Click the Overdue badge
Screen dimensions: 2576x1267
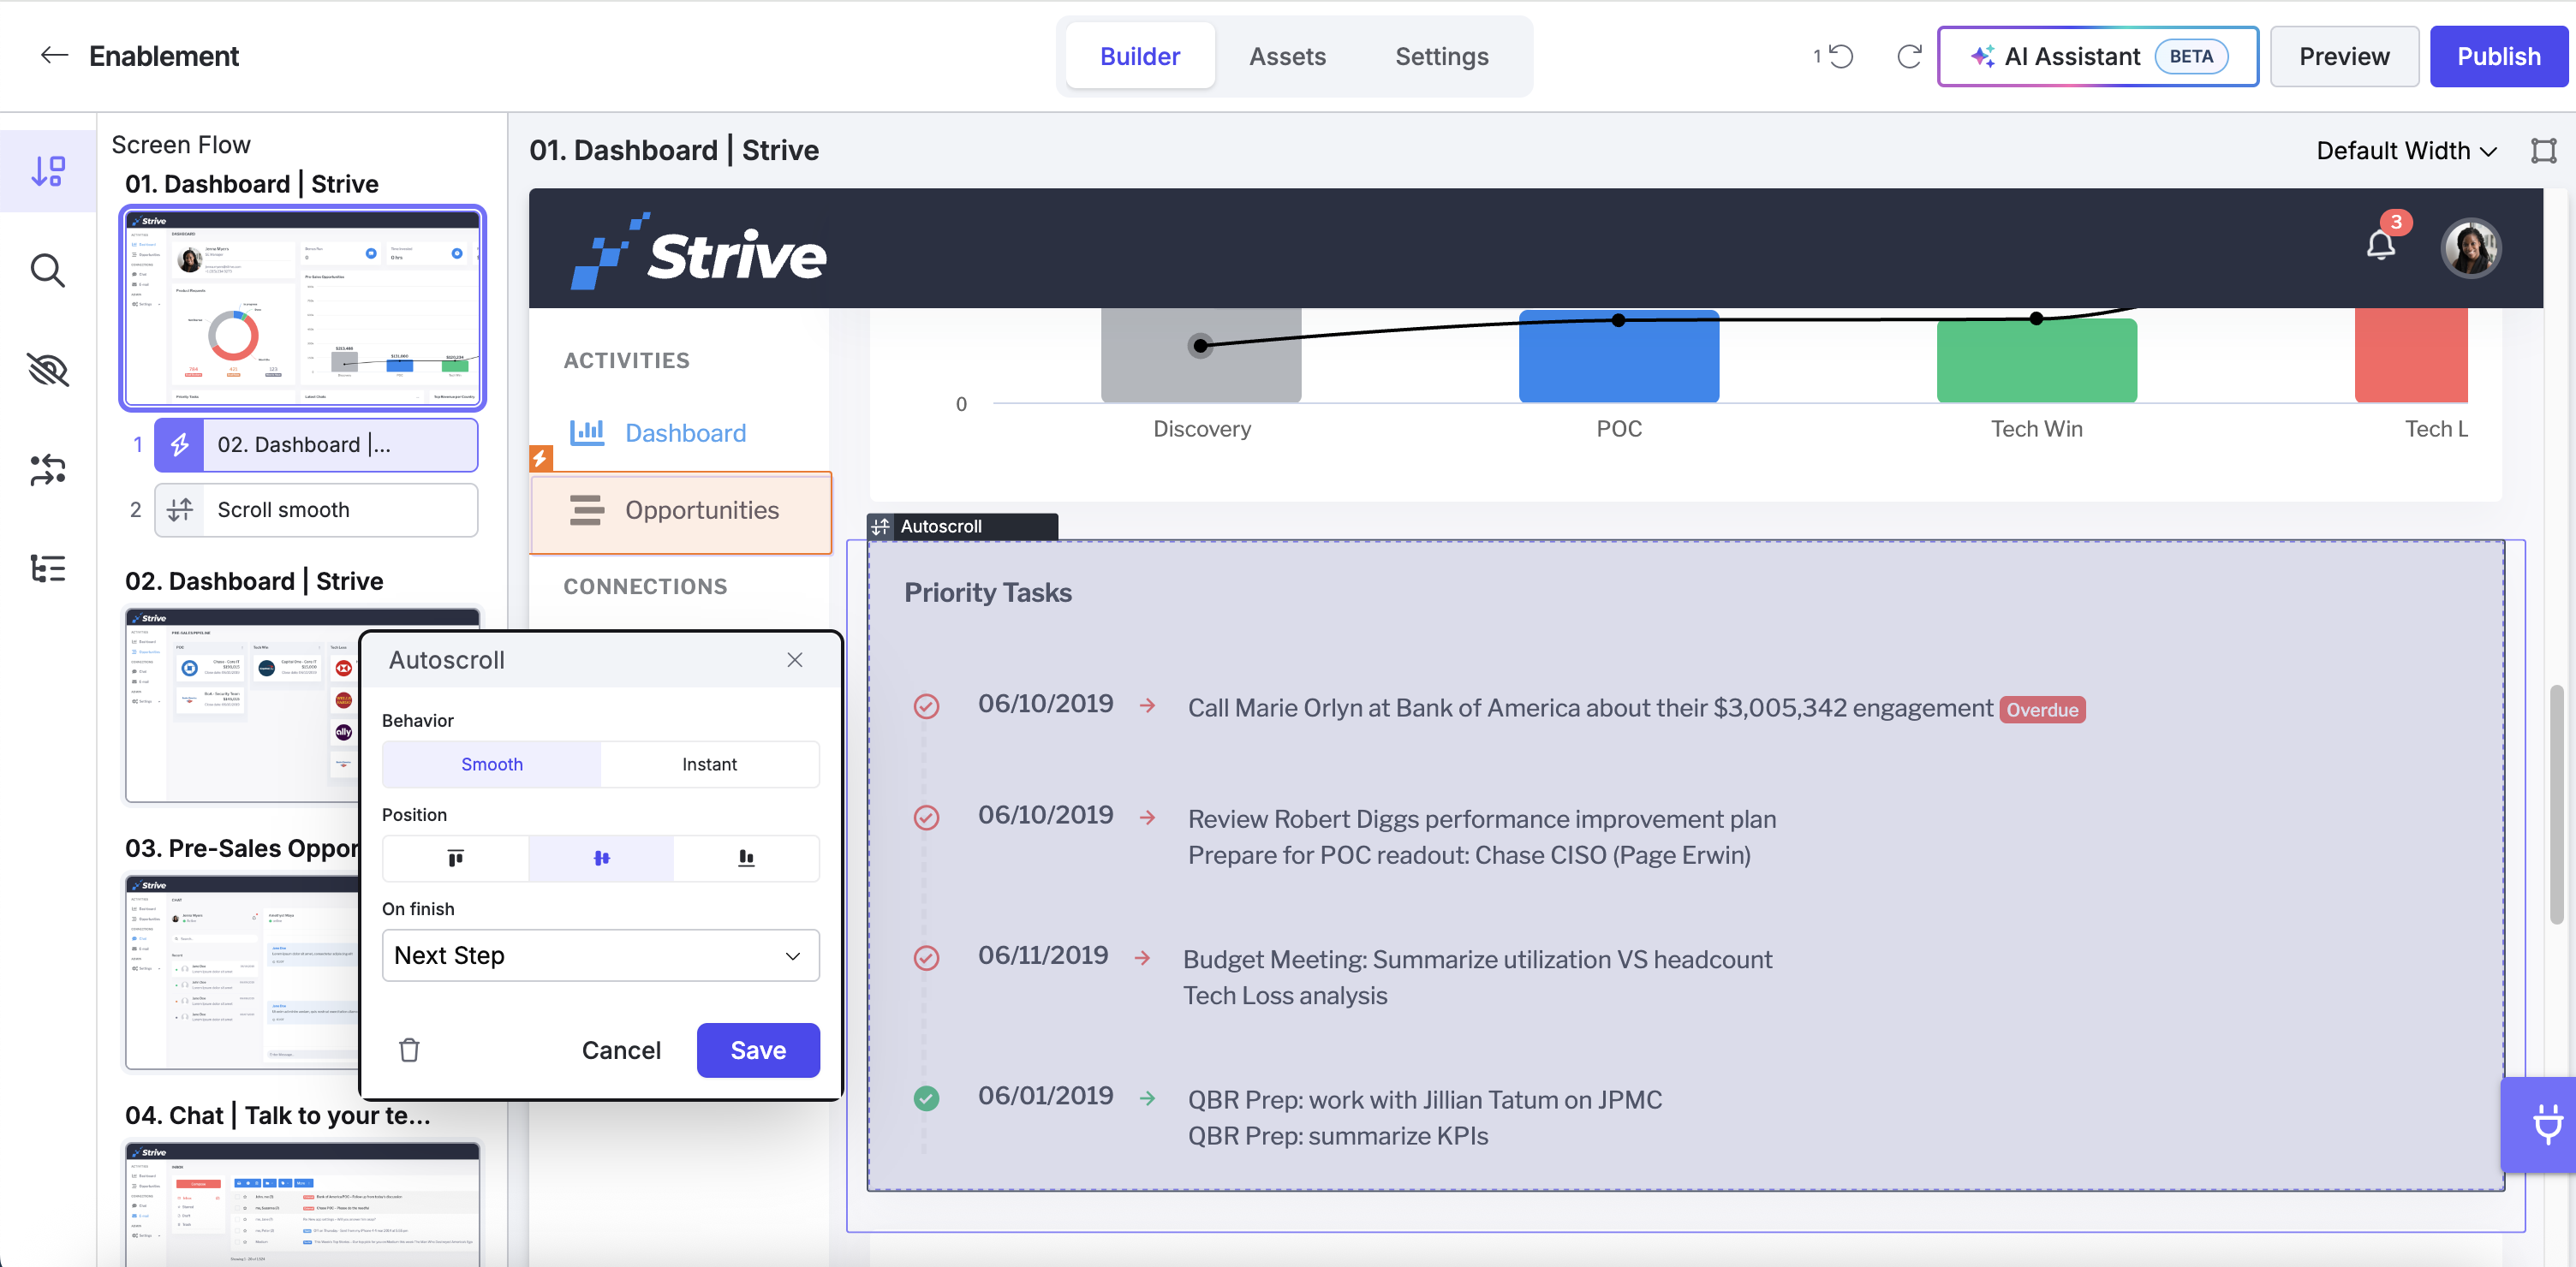click(x=2042, y=710)
